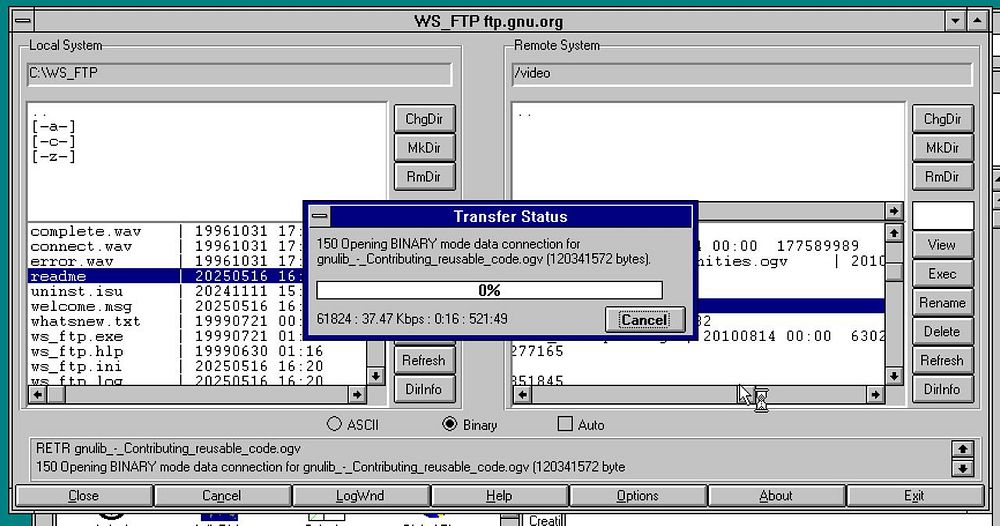Select ws_ftp.hlp in local file list
The image size is (1000, 526).
coord(198,351)
